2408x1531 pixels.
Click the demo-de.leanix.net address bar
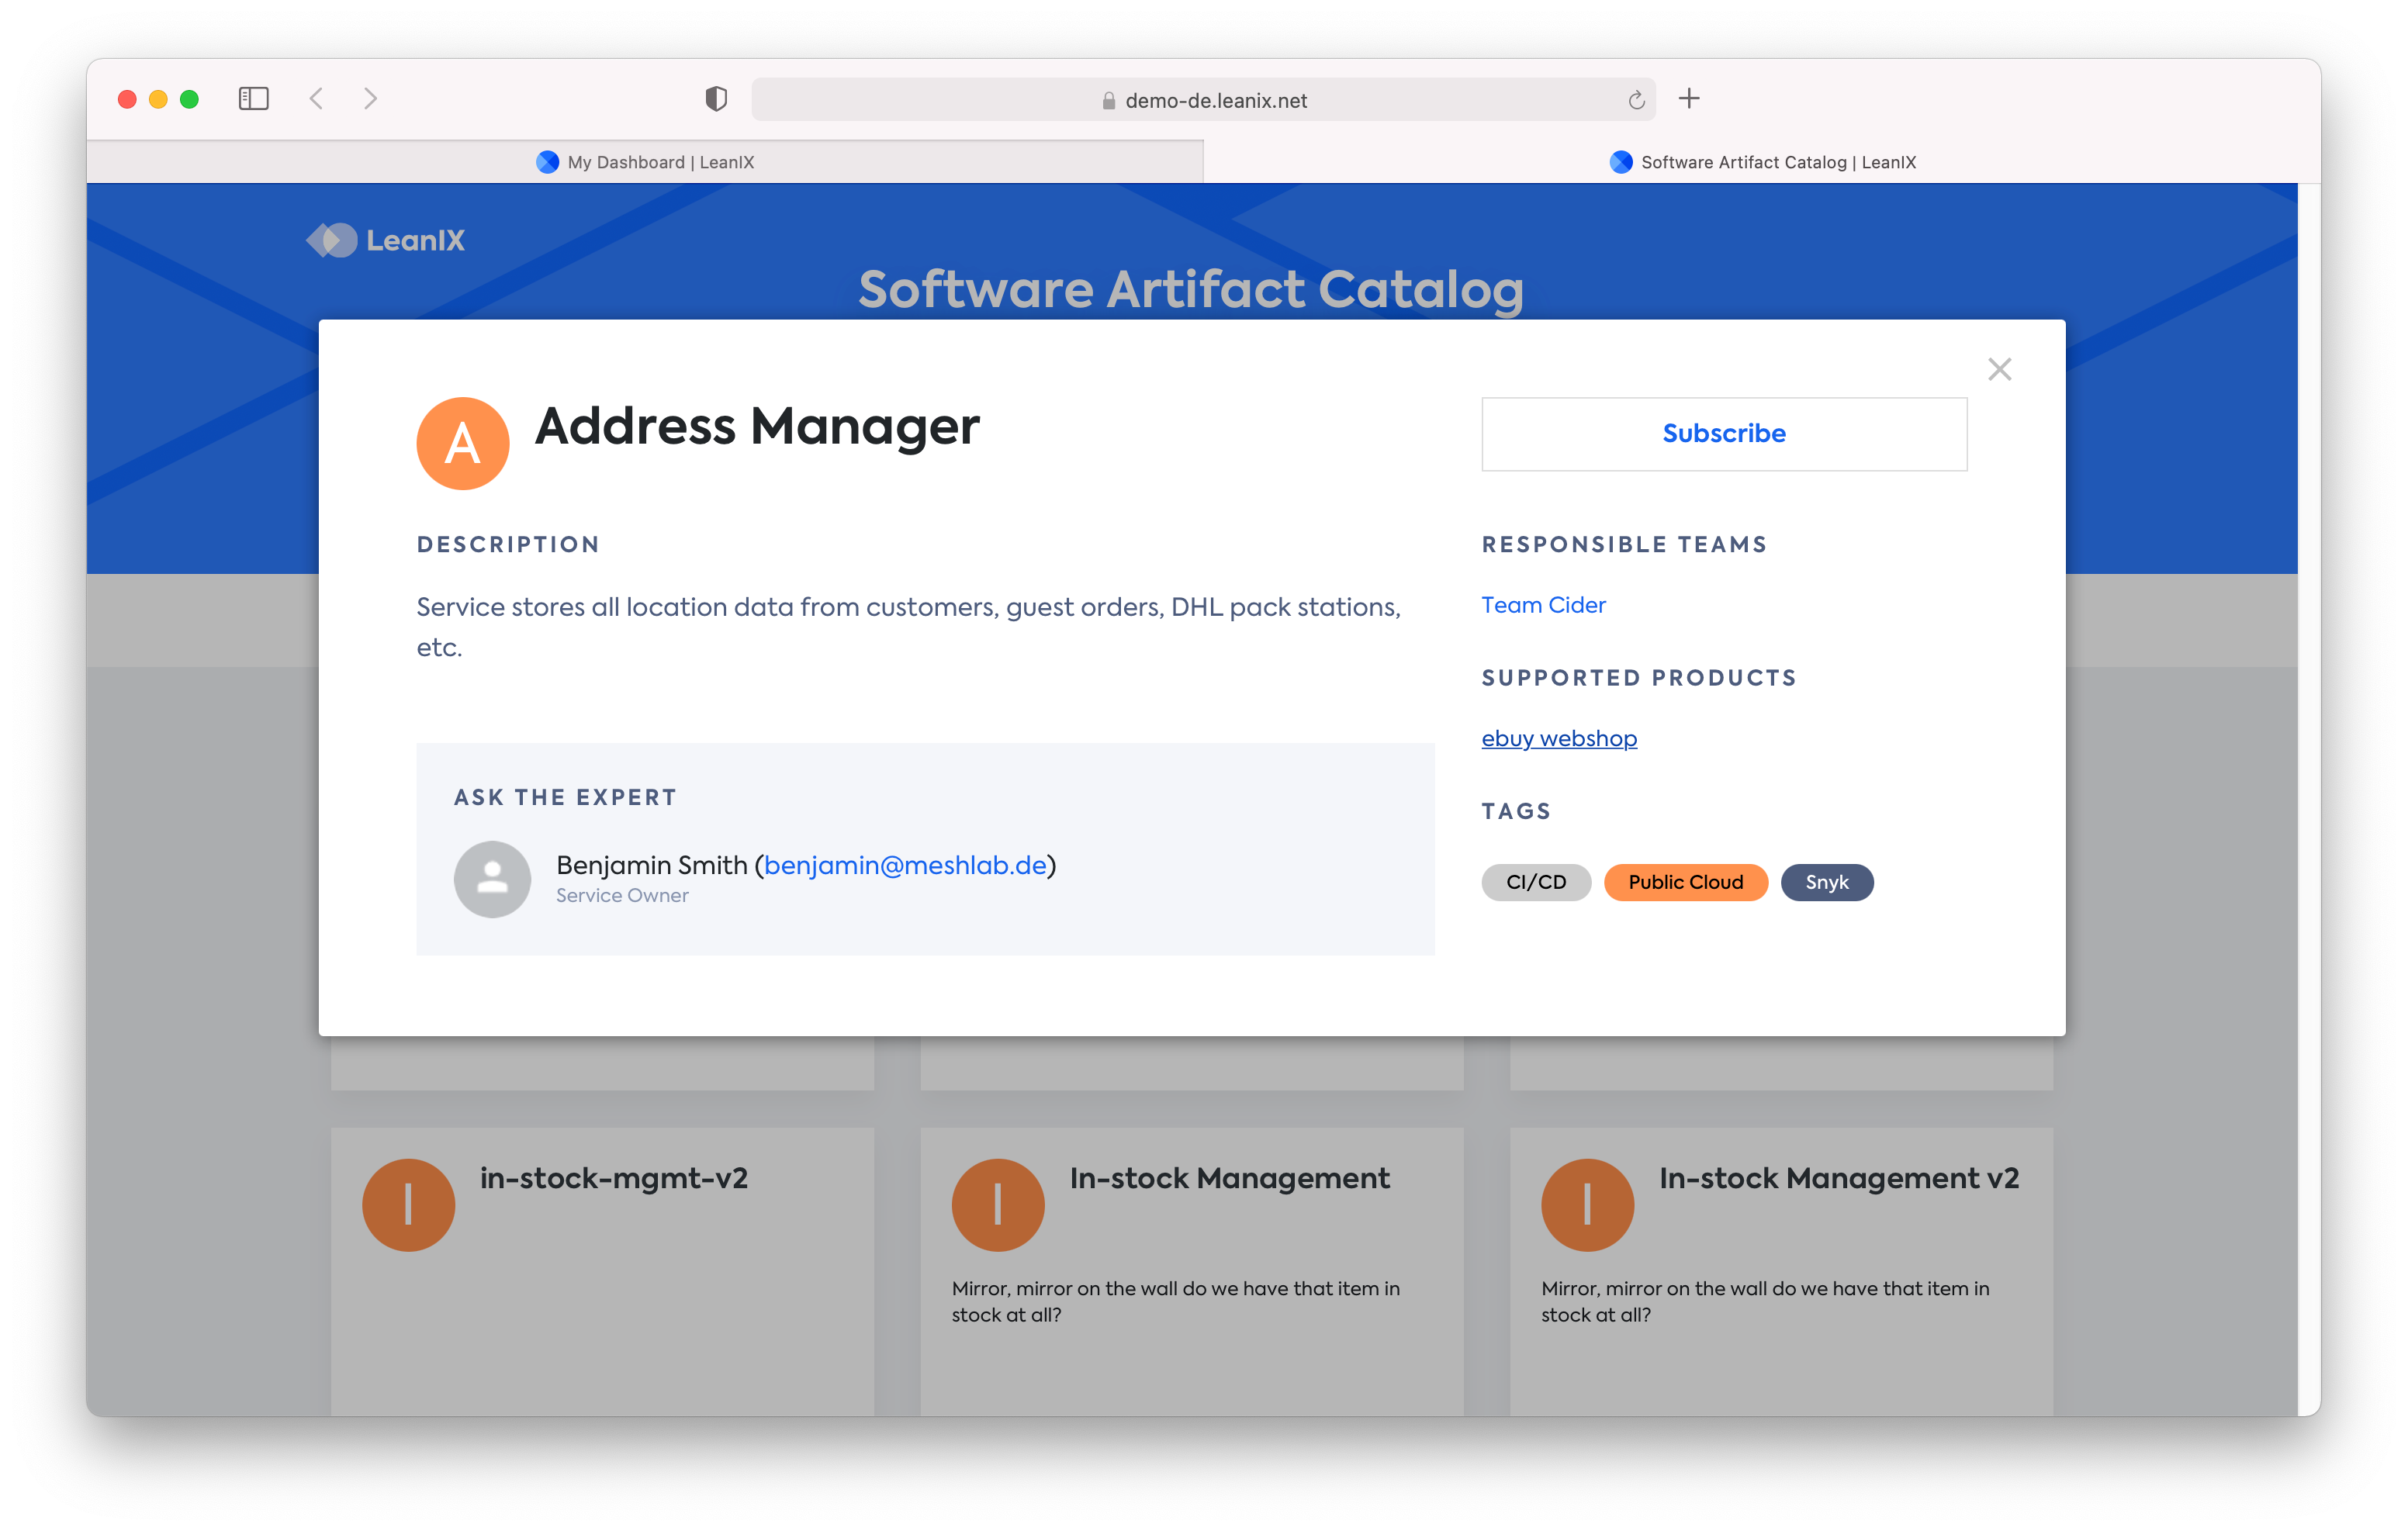[1203, 100]
